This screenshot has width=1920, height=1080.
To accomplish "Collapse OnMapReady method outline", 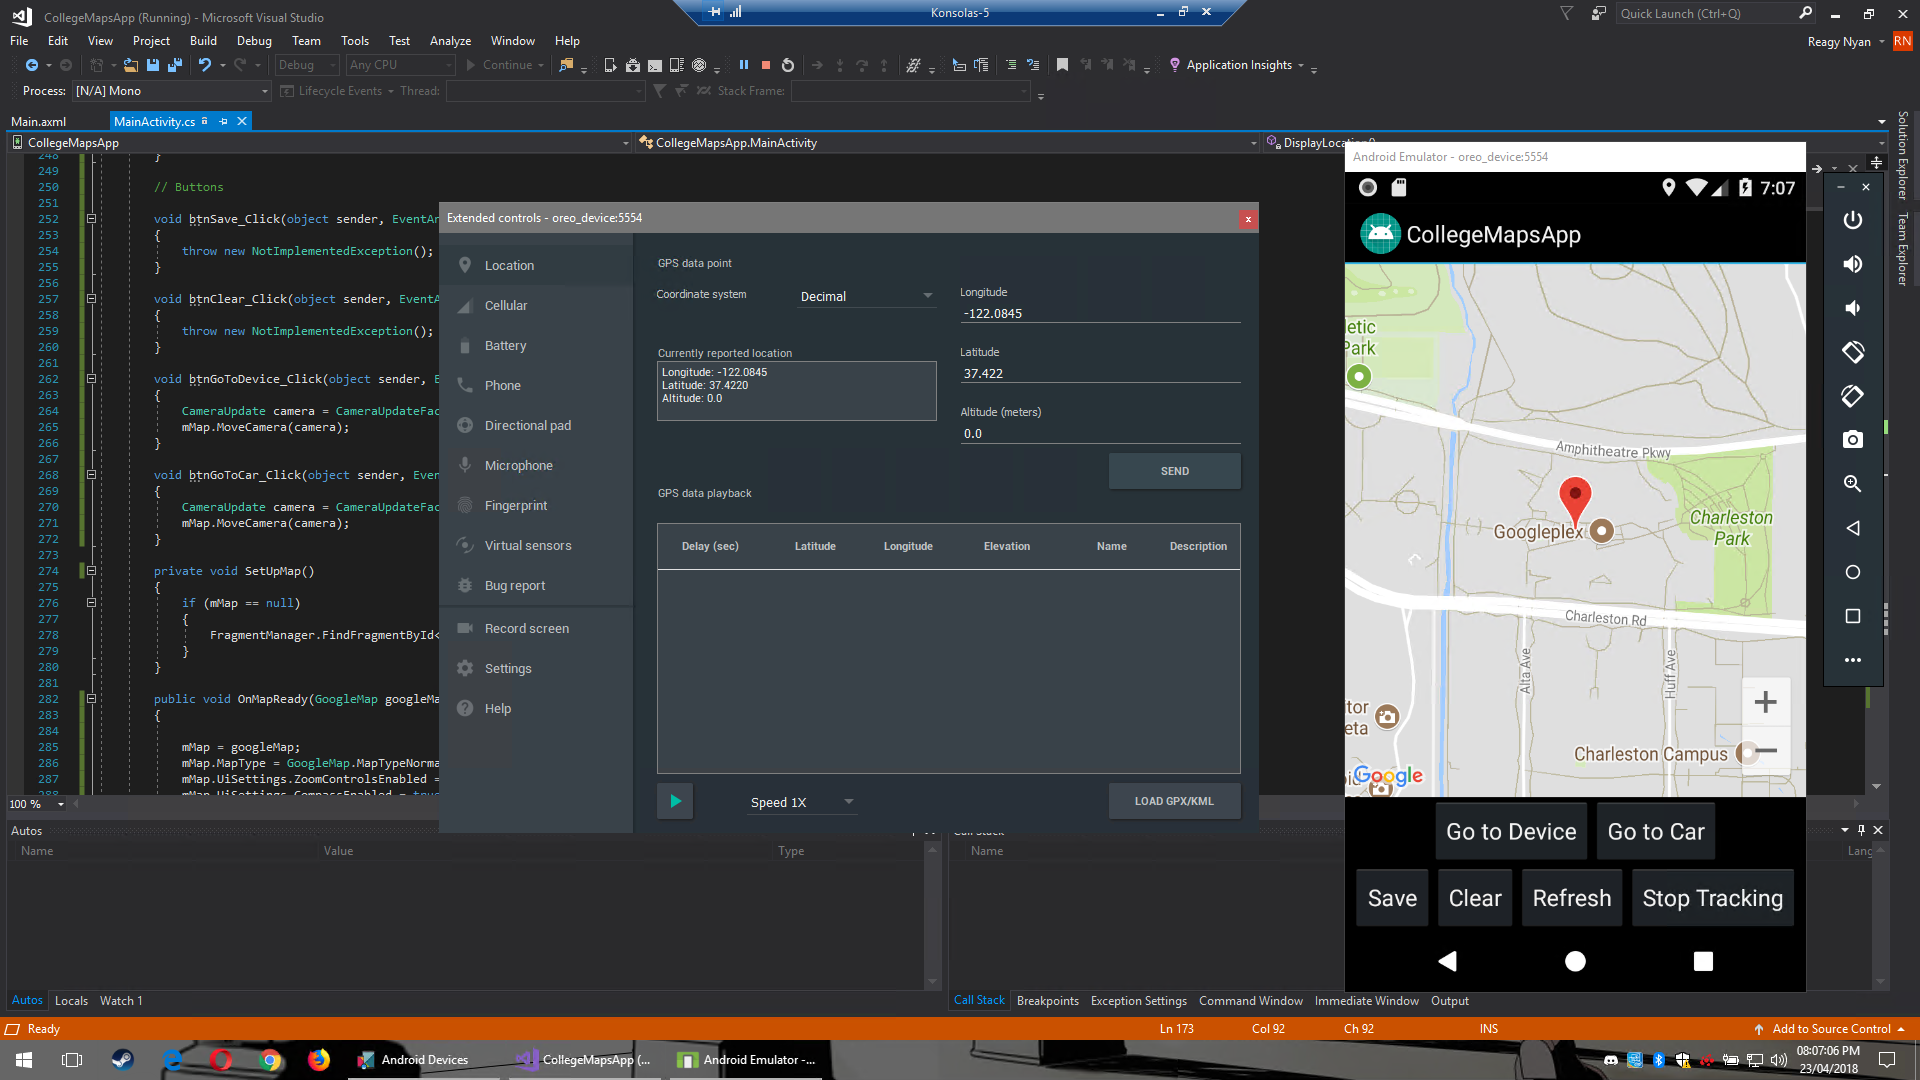I will (91, 699).
